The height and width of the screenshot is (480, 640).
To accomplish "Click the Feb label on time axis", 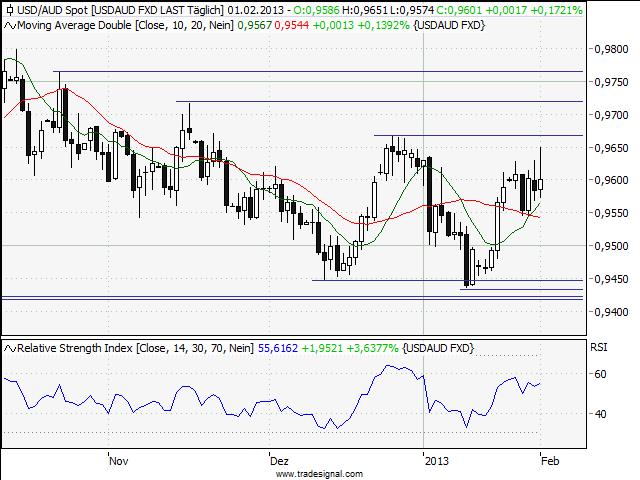I will (x=550, y=461).
